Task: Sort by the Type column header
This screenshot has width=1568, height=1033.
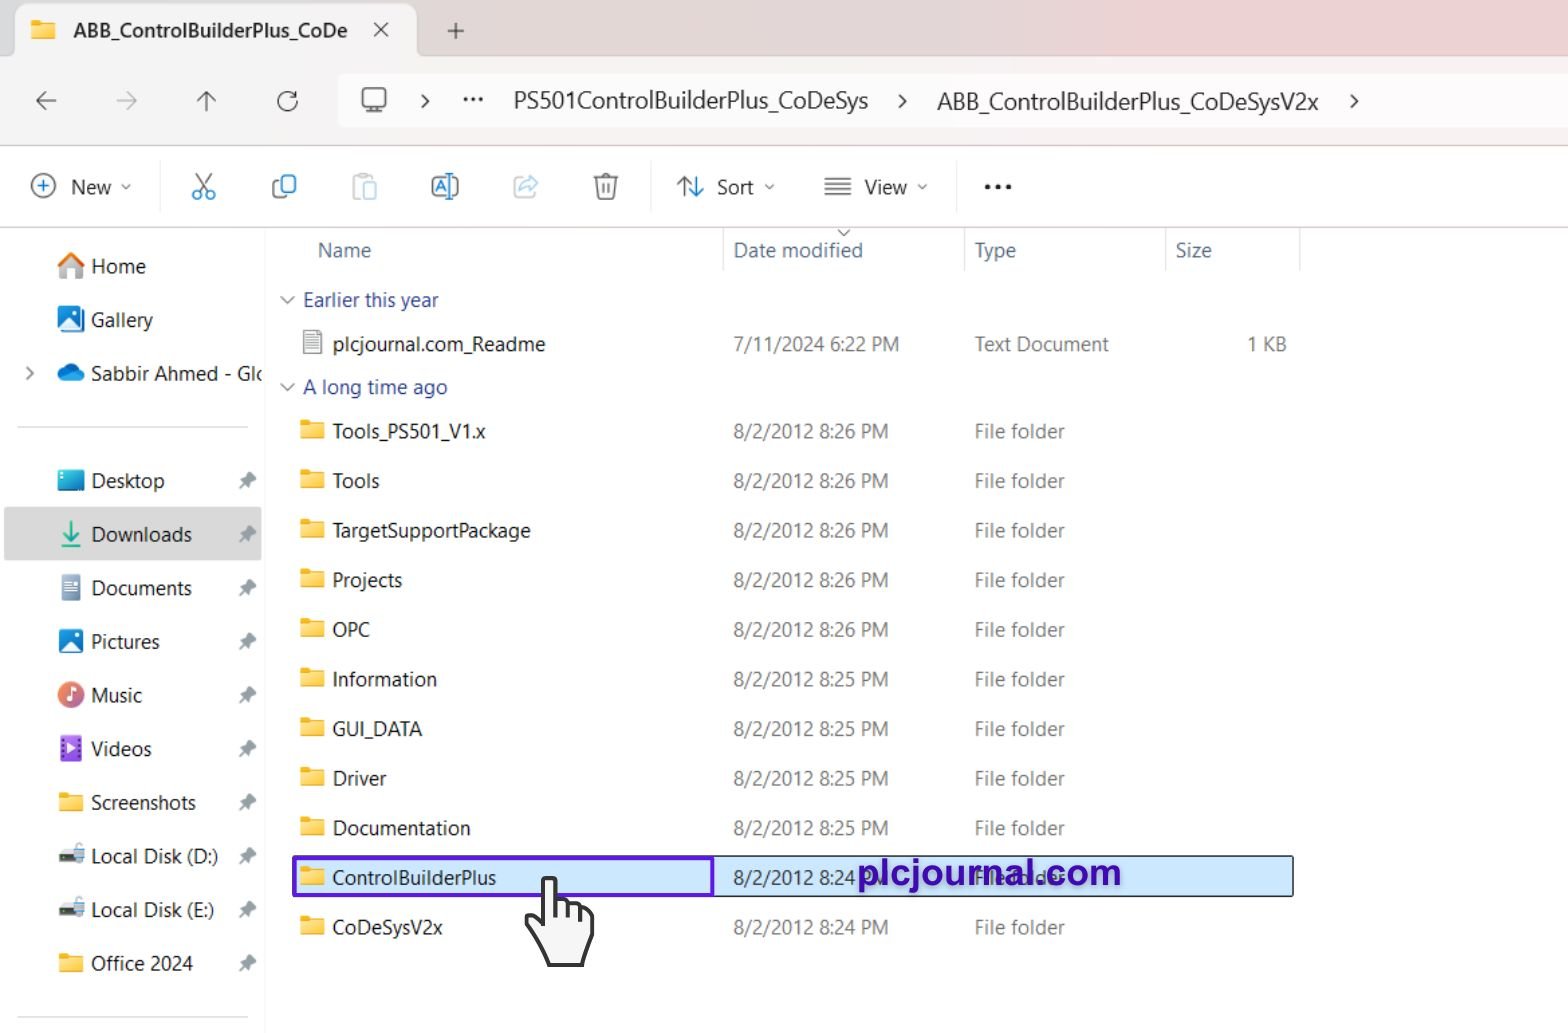Action: [995, 250]
